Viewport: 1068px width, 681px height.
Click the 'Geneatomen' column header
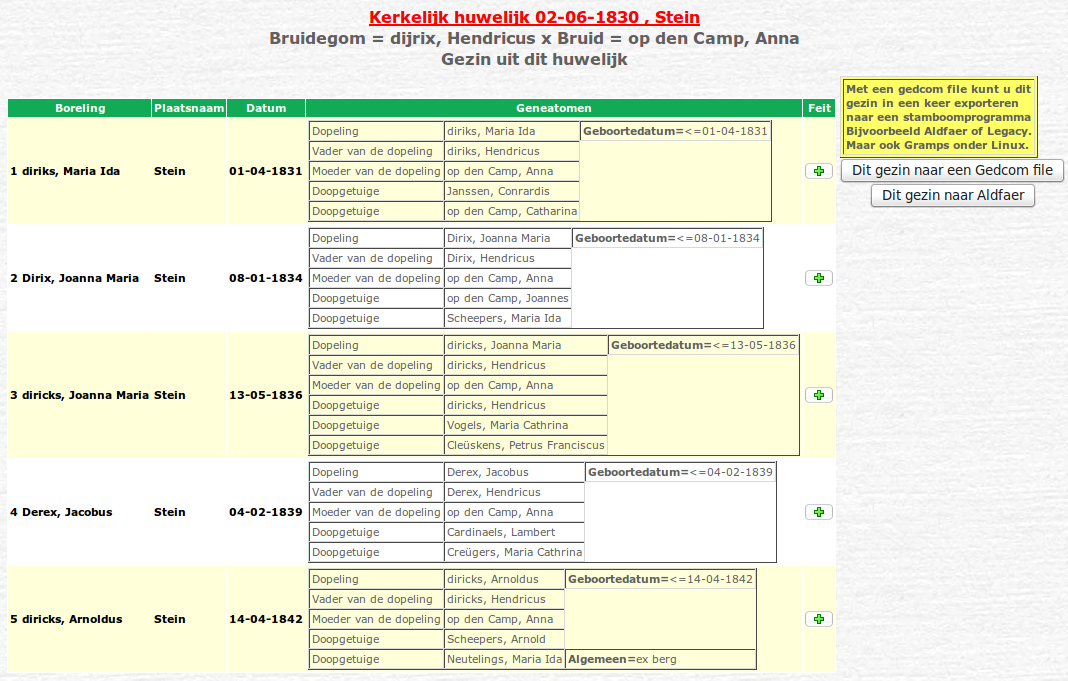click(553, 108)
